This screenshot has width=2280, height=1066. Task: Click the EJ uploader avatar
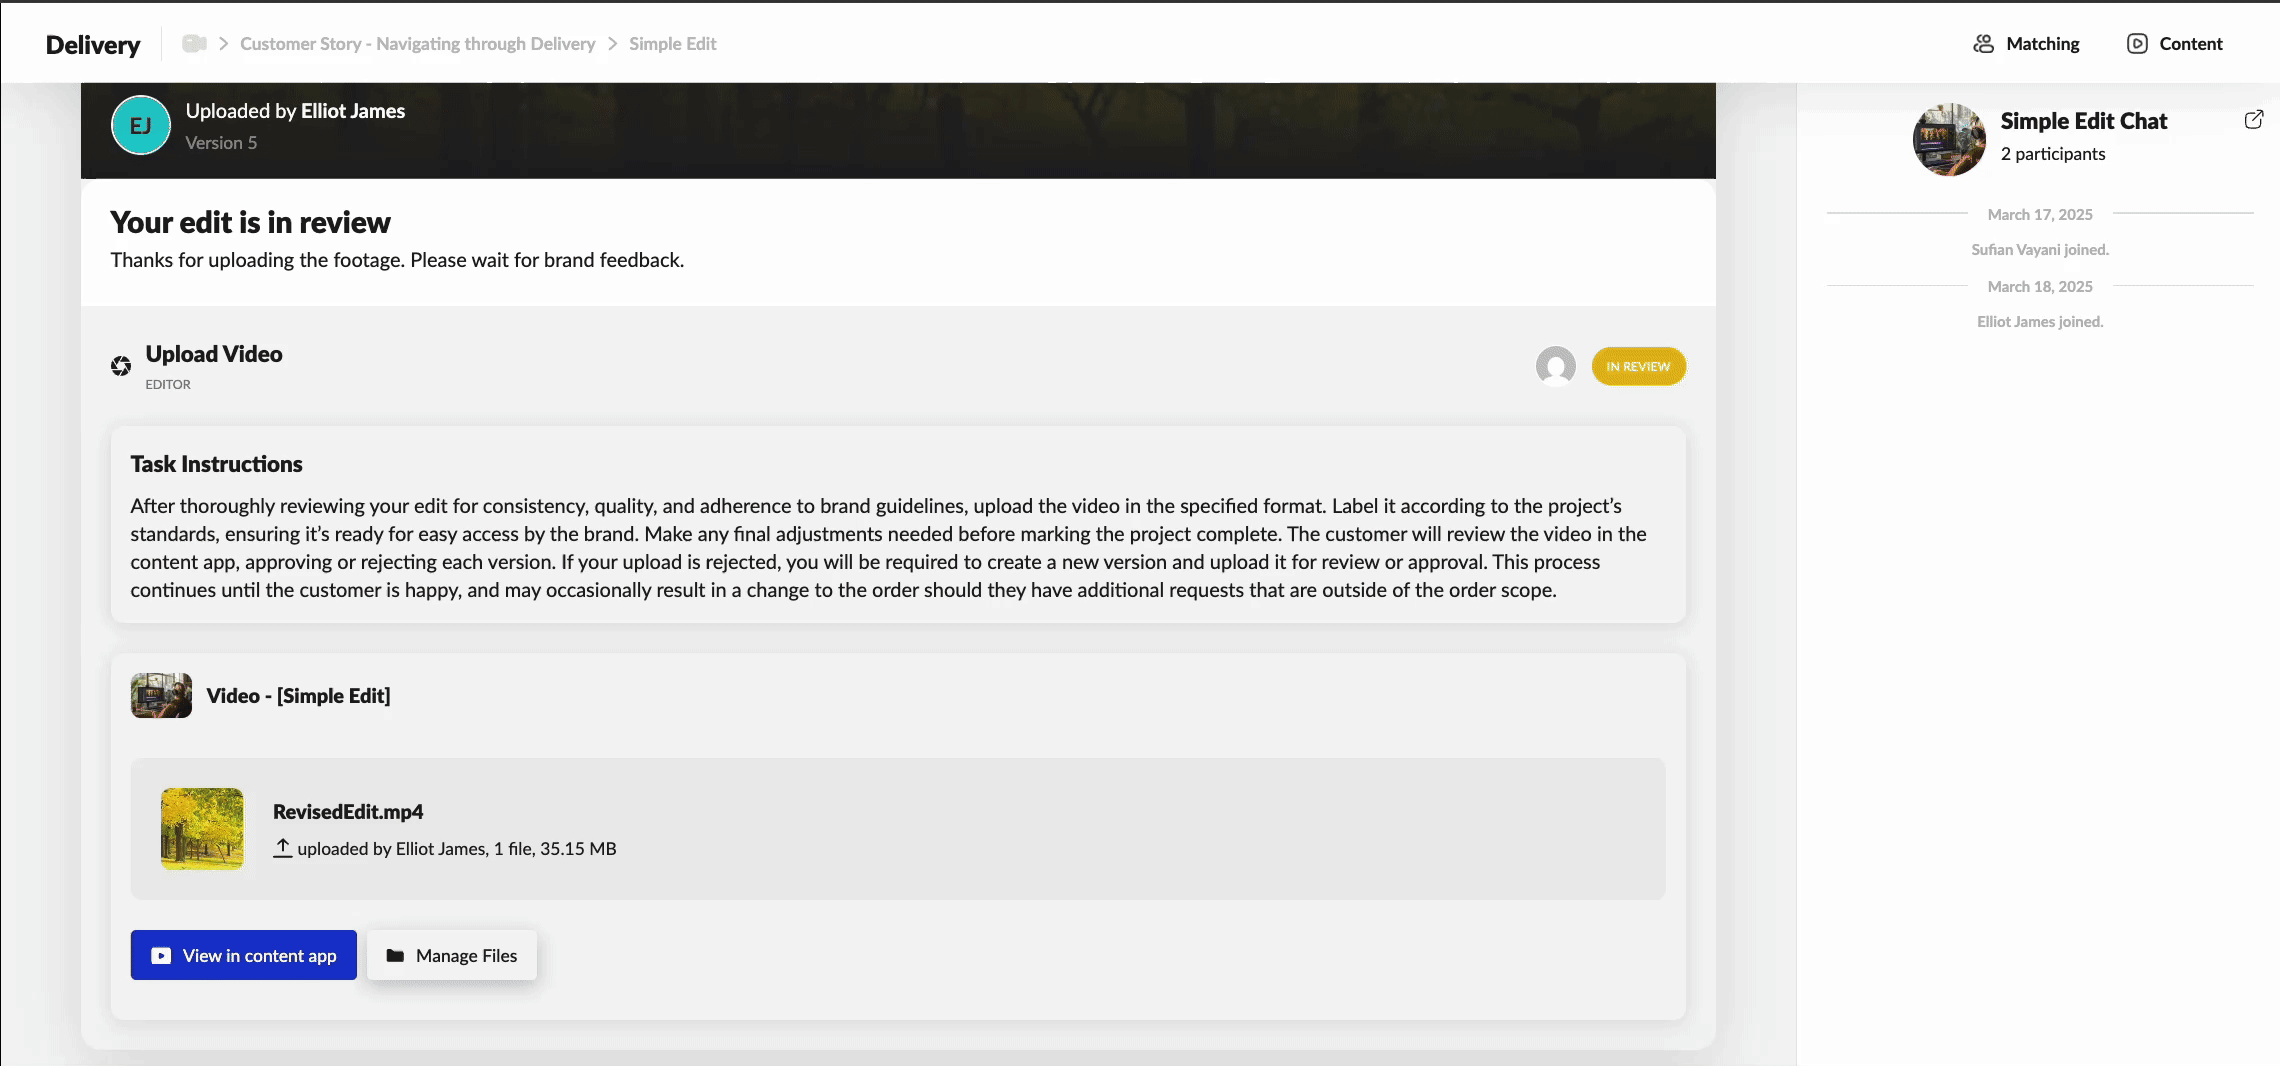[x=141, y=125]
